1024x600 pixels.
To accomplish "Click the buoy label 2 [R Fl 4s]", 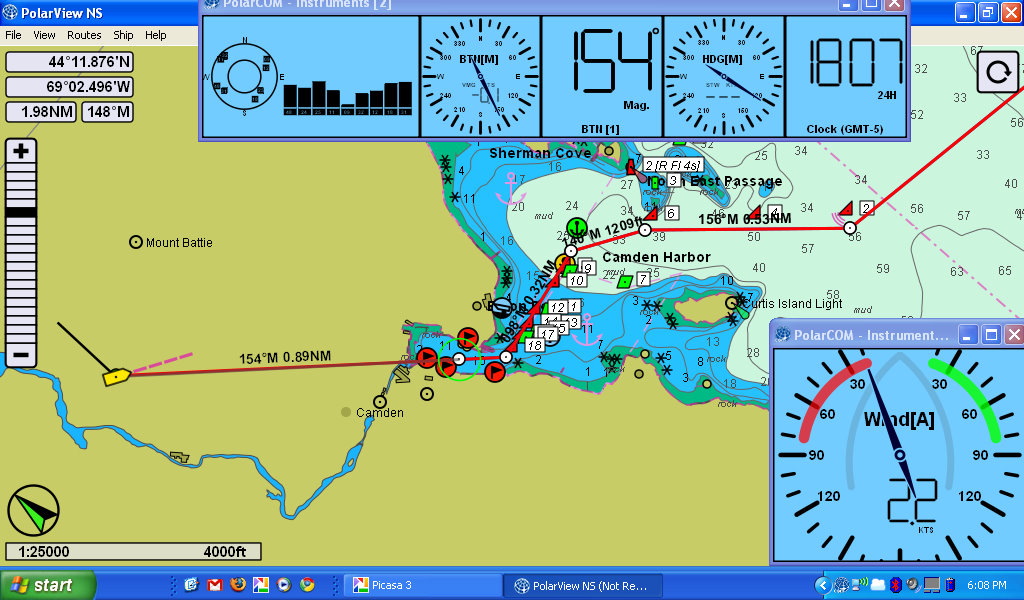I will [673, 166].
